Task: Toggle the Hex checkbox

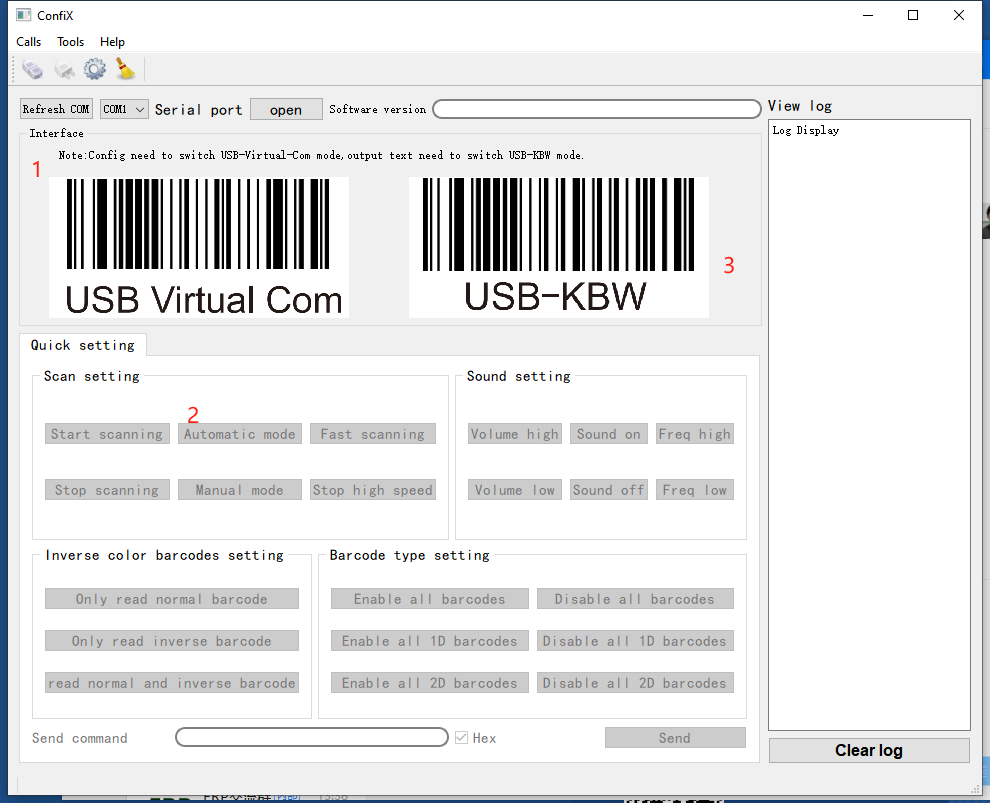Action: (462, 737)
